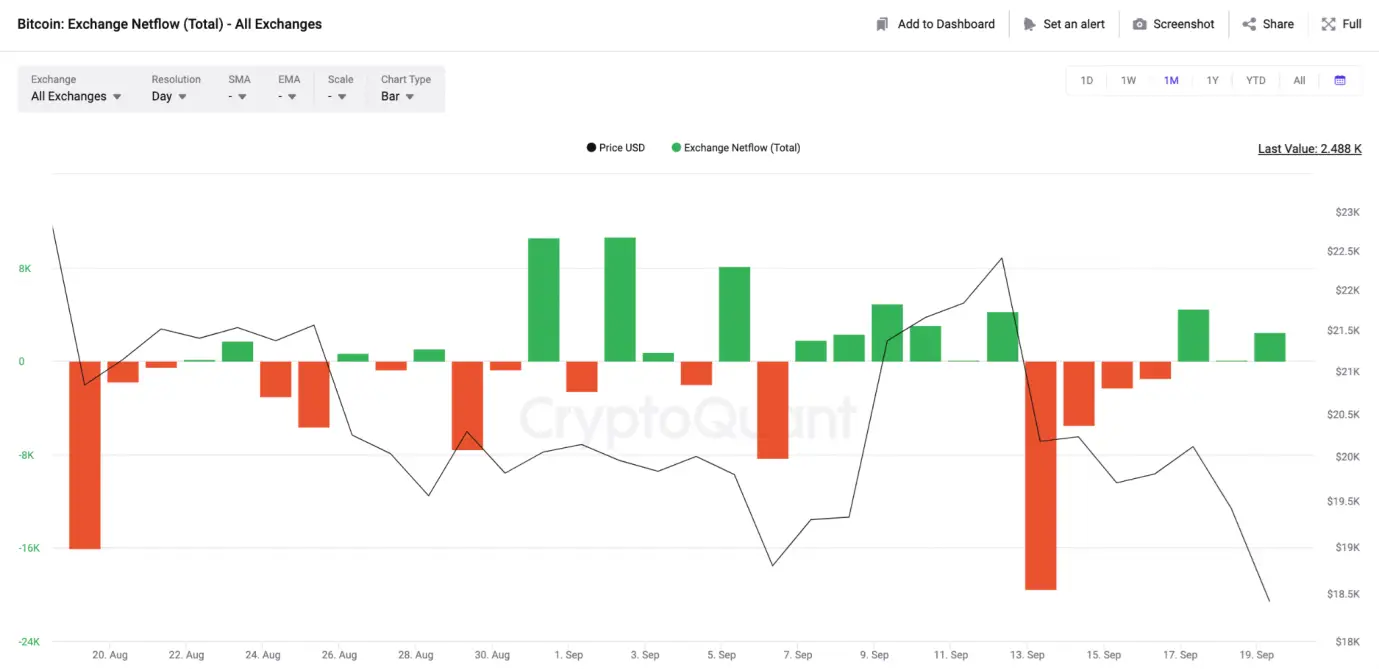The image size is (1379, 669).
Task: Toggle Price USD legend series
Action: [615, 148]
